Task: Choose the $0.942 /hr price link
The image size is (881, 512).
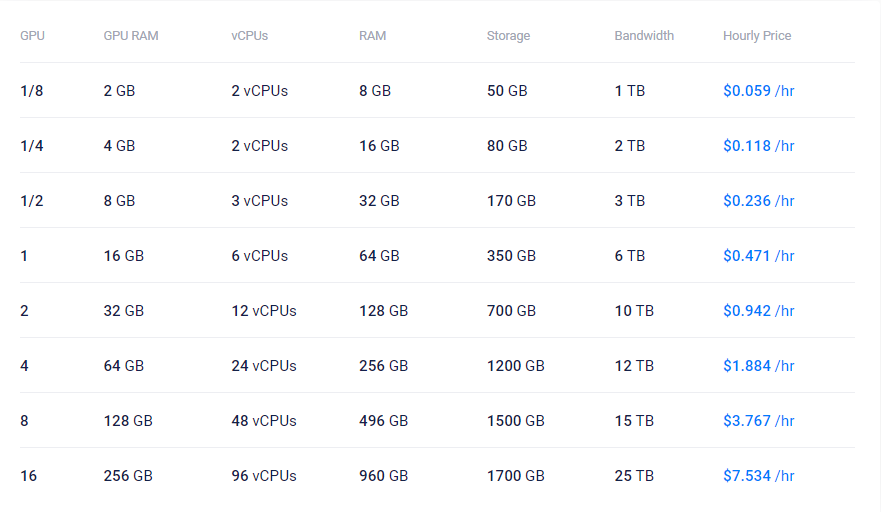Action: [x=758, y=311]
